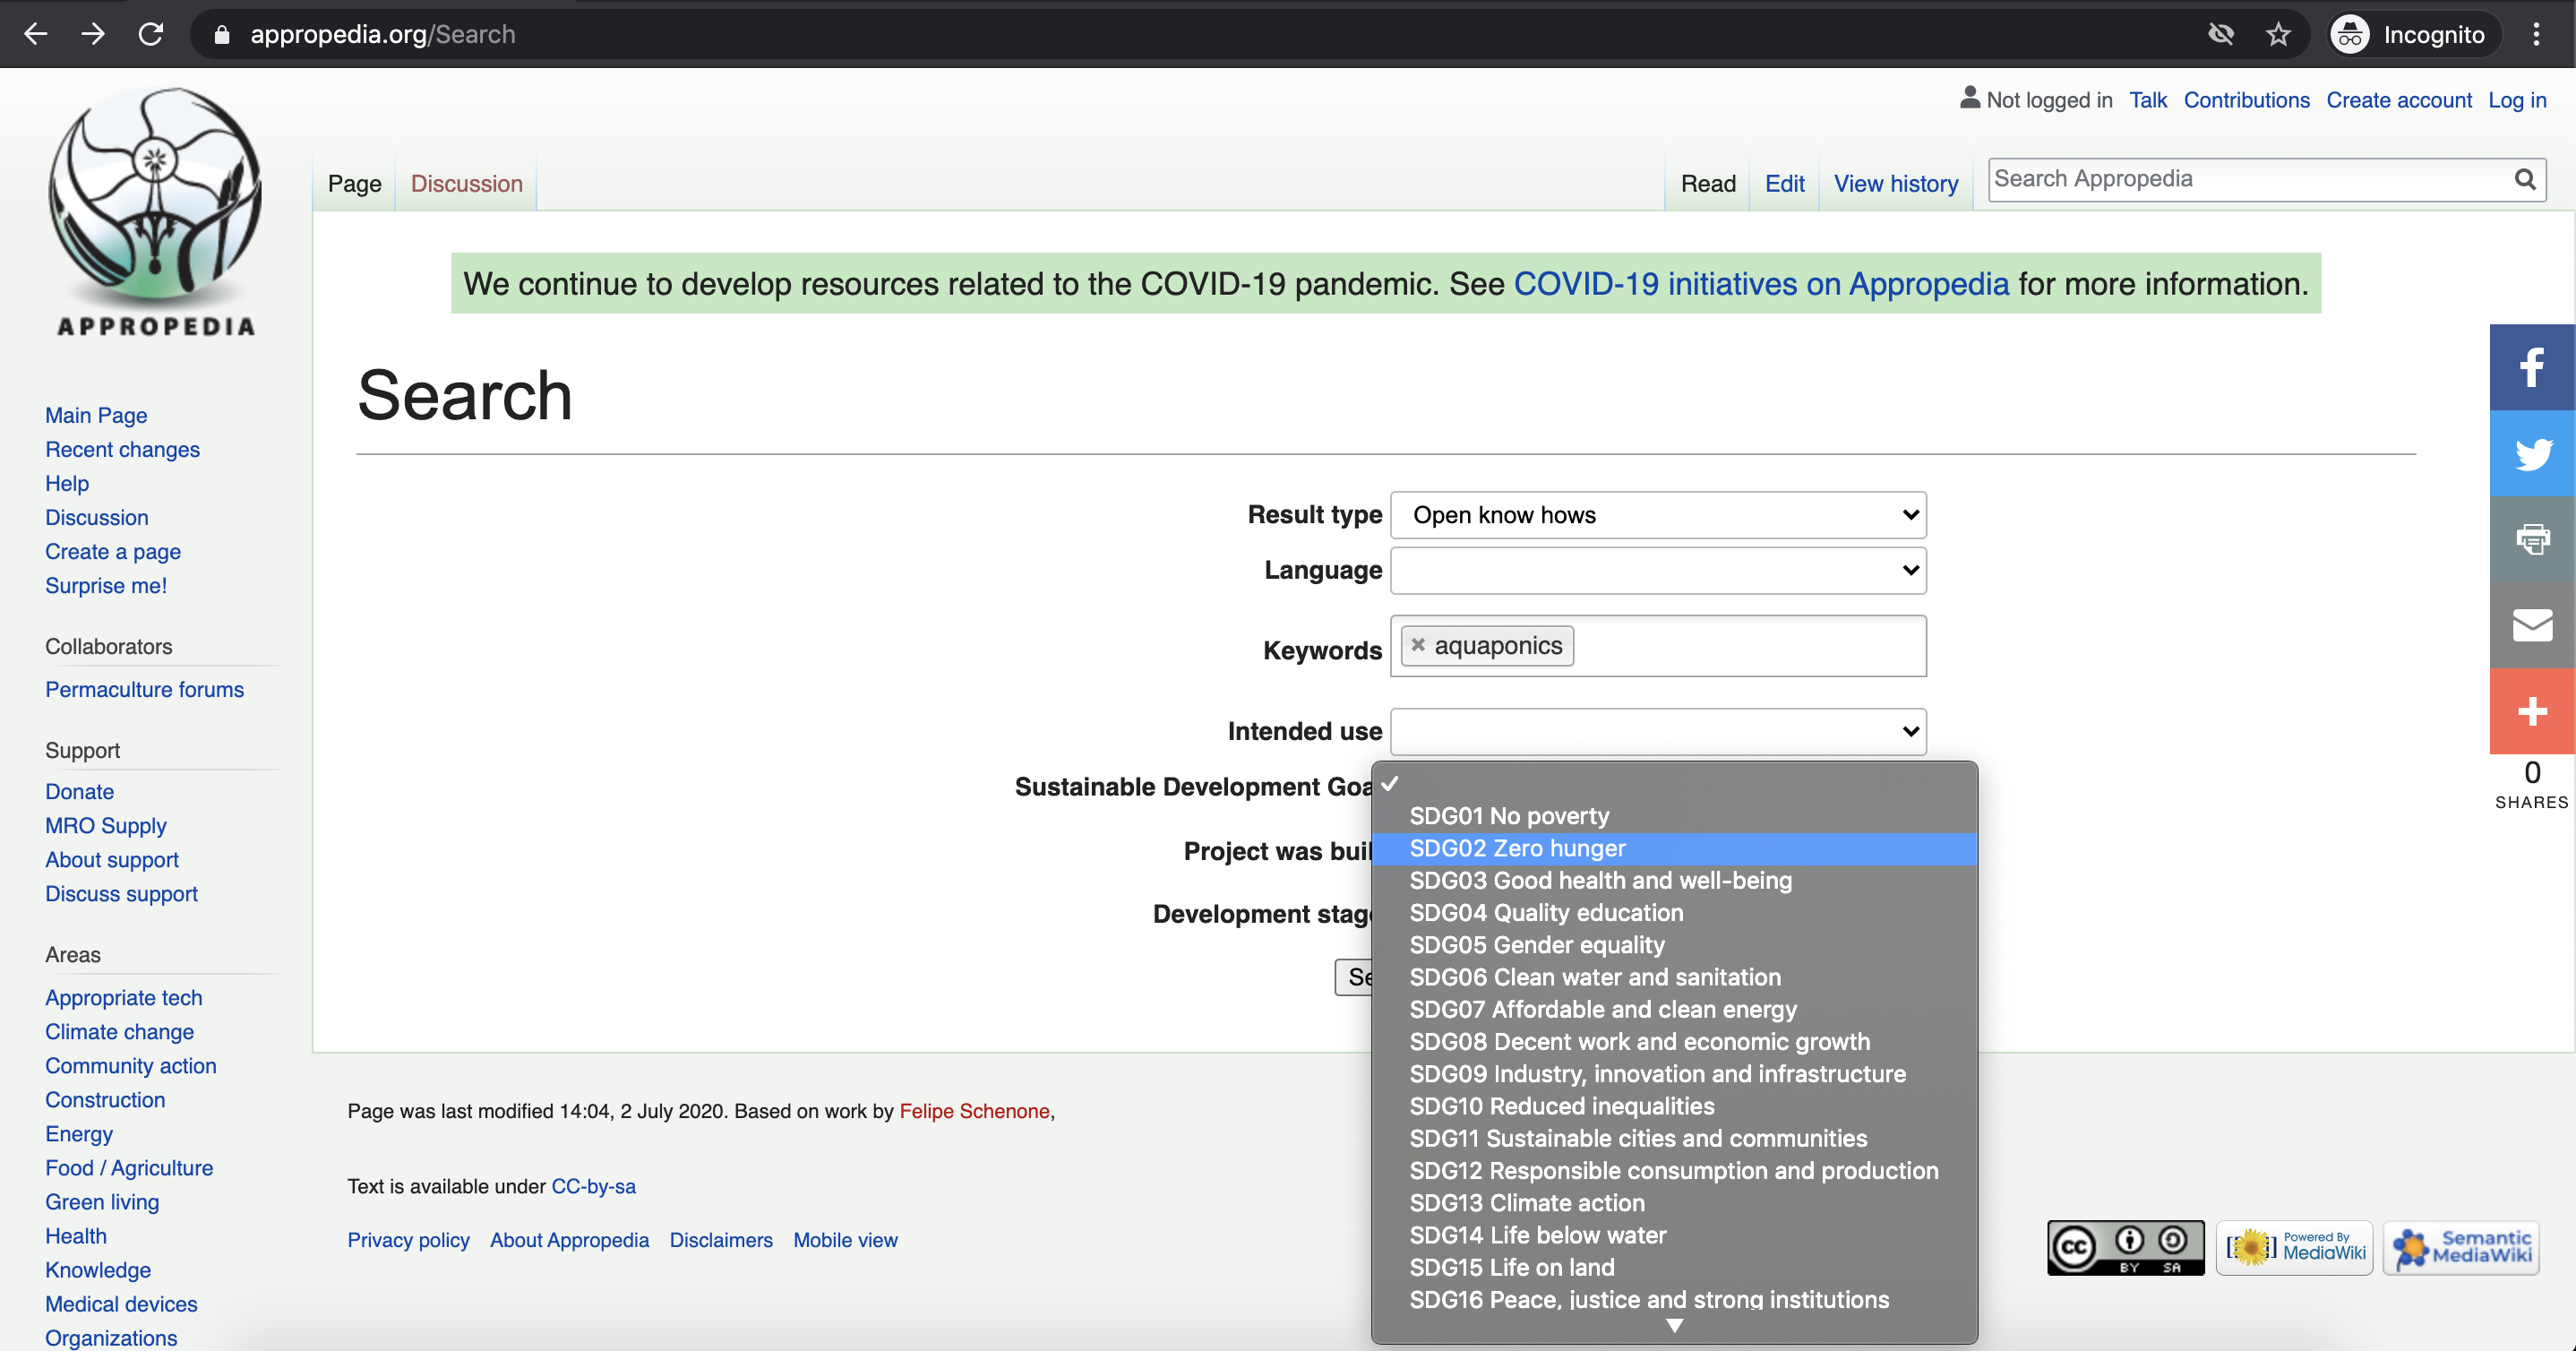This screenshot has height=1351, width=2576.
Task: Click the Appropedia globe logo
Action: point(156,197)
